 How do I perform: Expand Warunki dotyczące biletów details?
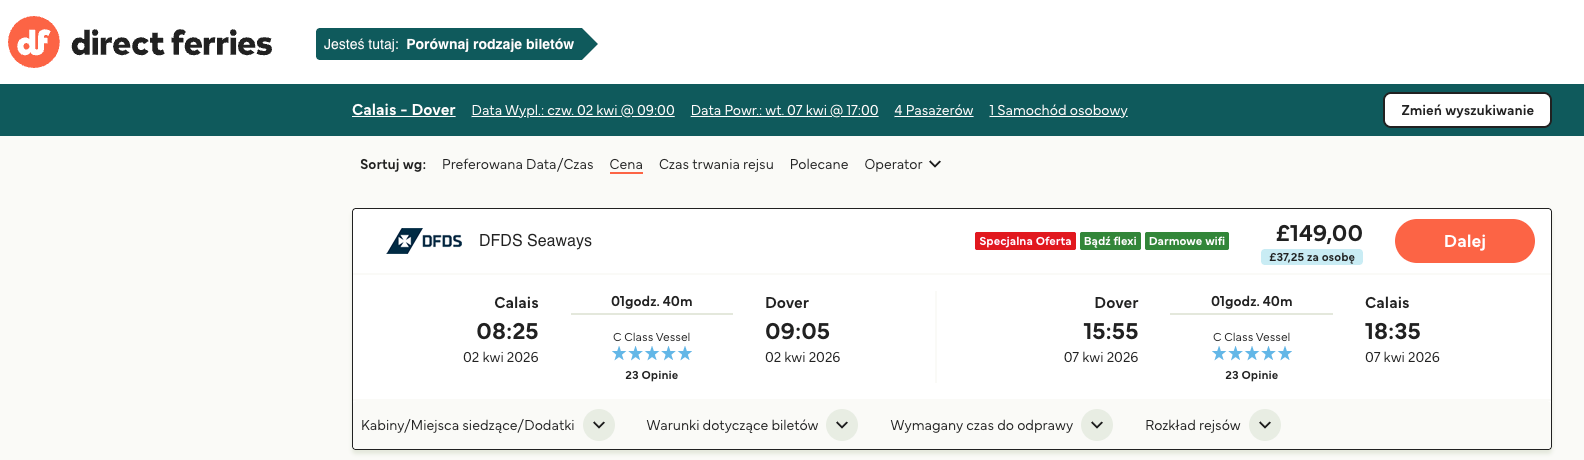coord(842,425)
